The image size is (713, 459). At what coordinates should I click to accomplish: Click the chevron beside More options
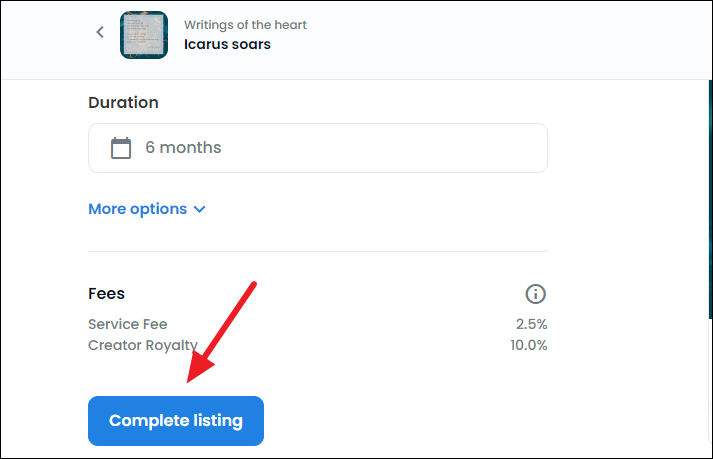(x=199, y=209)
